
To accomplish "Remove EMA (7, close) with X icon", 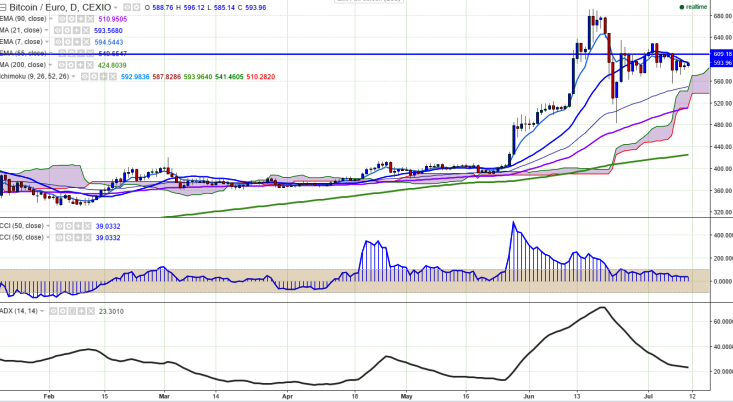I will (86, 42).
